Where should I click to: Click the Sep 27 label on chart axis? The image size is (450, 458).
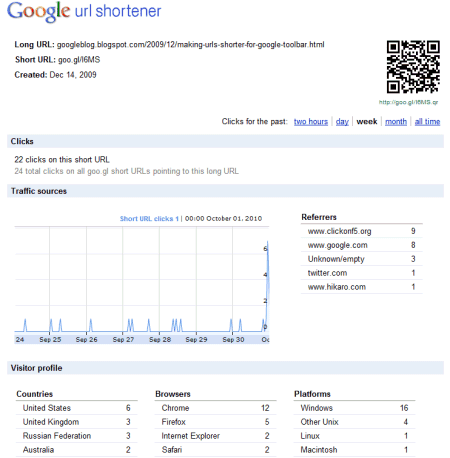(x=123, y=340)
